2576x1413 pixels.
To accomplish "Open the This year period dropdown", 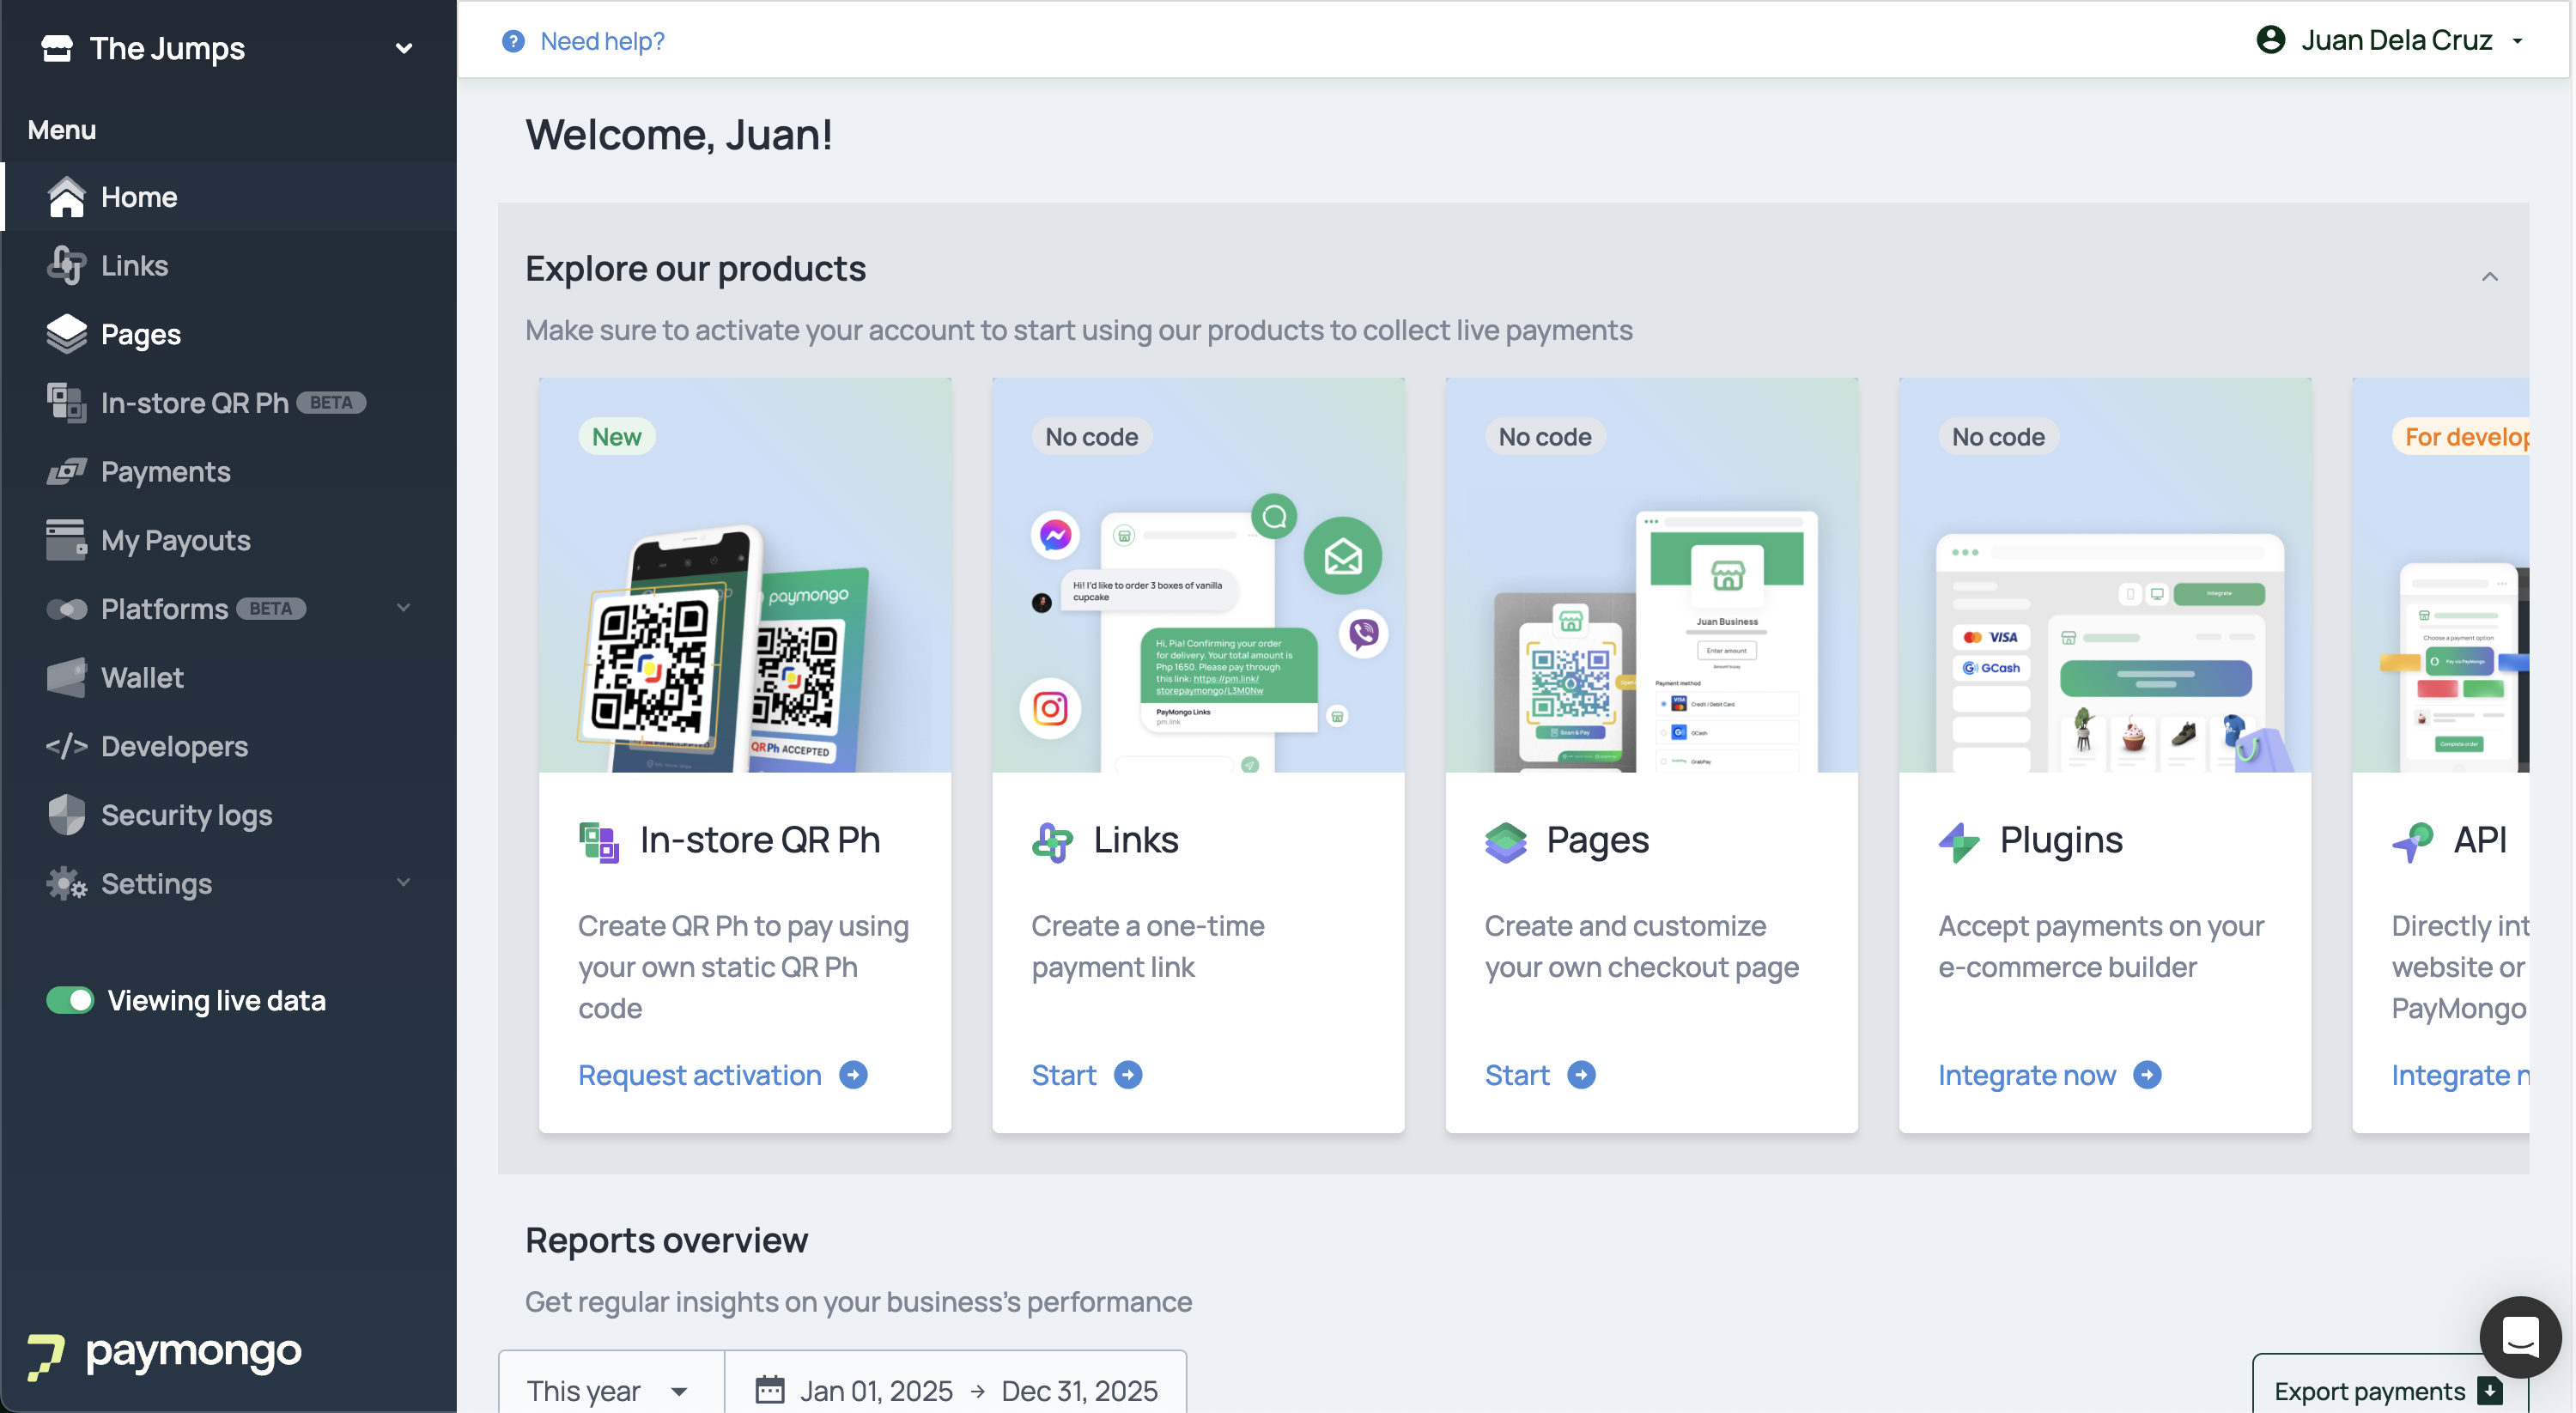I will point(611,1390).
